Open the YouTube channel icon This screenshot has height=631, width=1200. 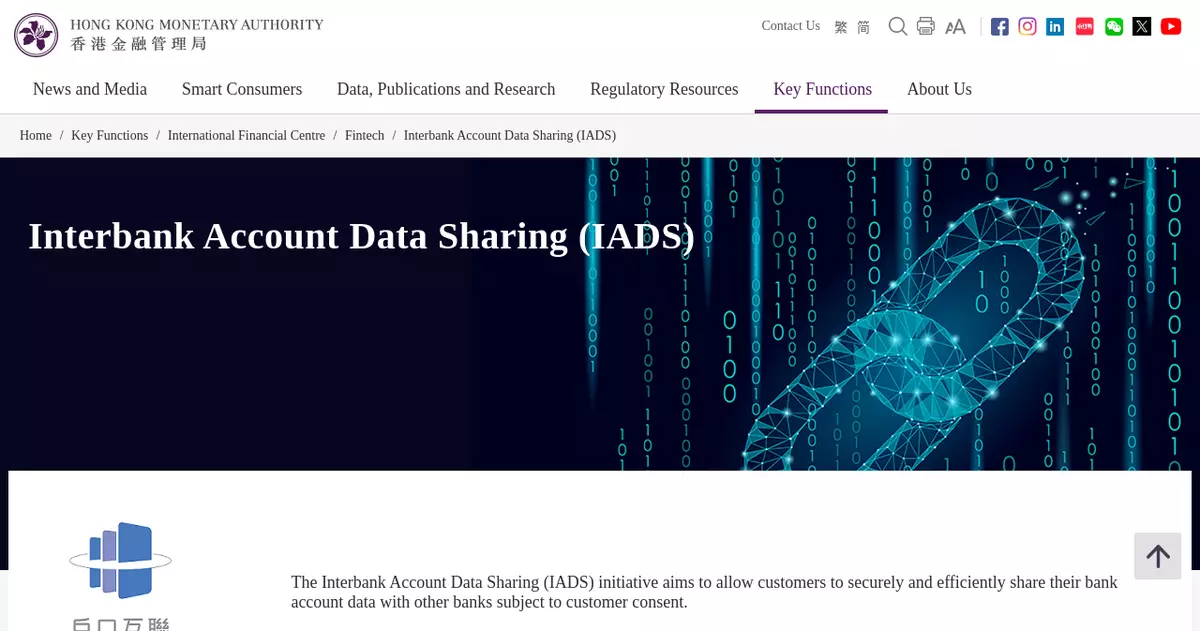(1171, 27)
